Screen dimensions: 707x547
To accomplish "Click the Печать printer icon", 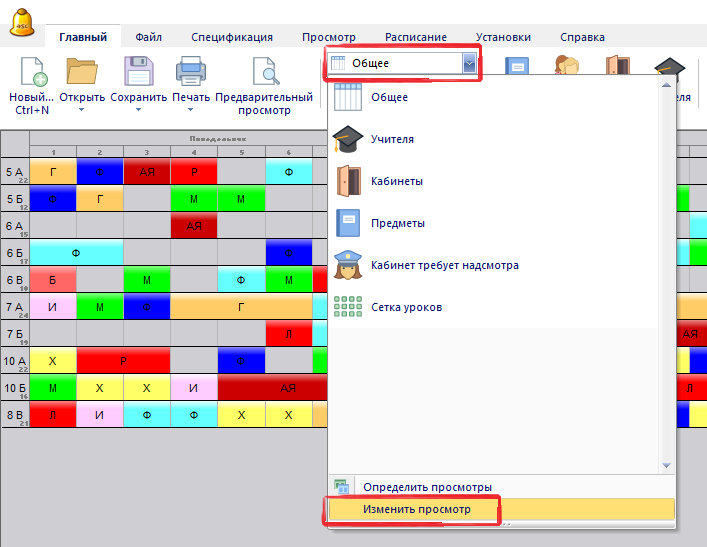I will pos(190,73).
